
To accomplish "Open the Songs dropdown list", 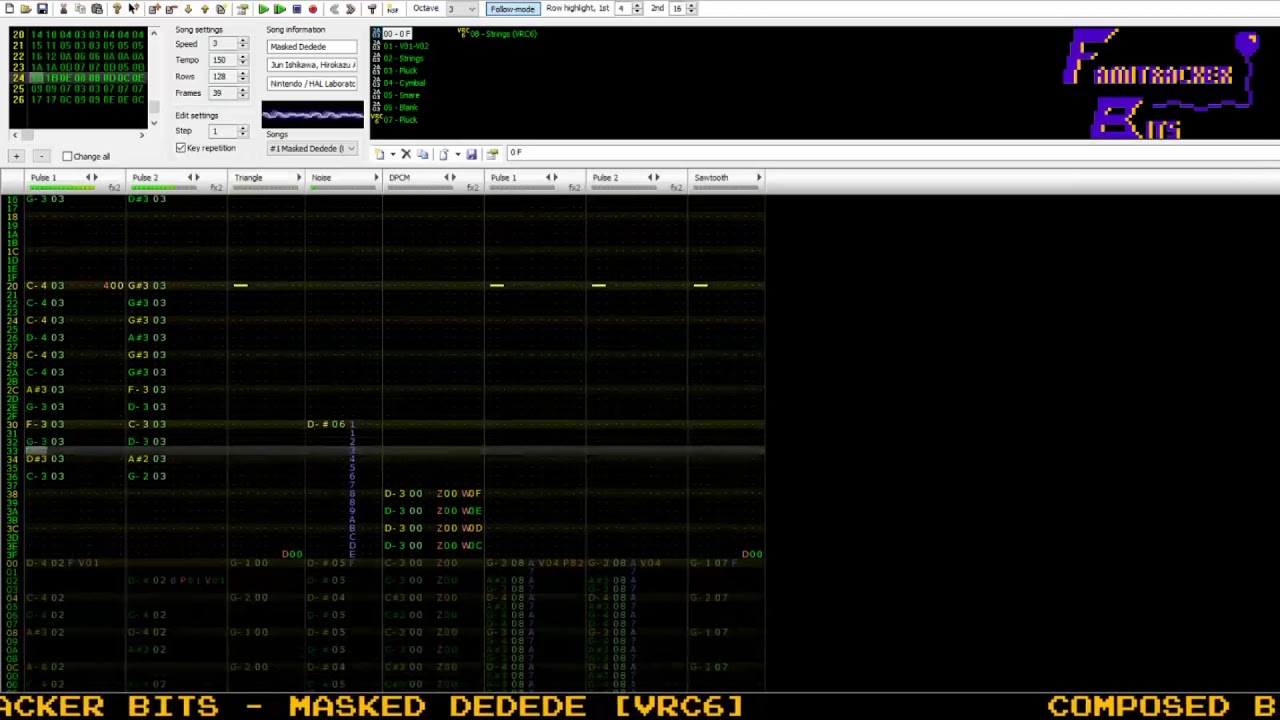I will pos(312,148).
